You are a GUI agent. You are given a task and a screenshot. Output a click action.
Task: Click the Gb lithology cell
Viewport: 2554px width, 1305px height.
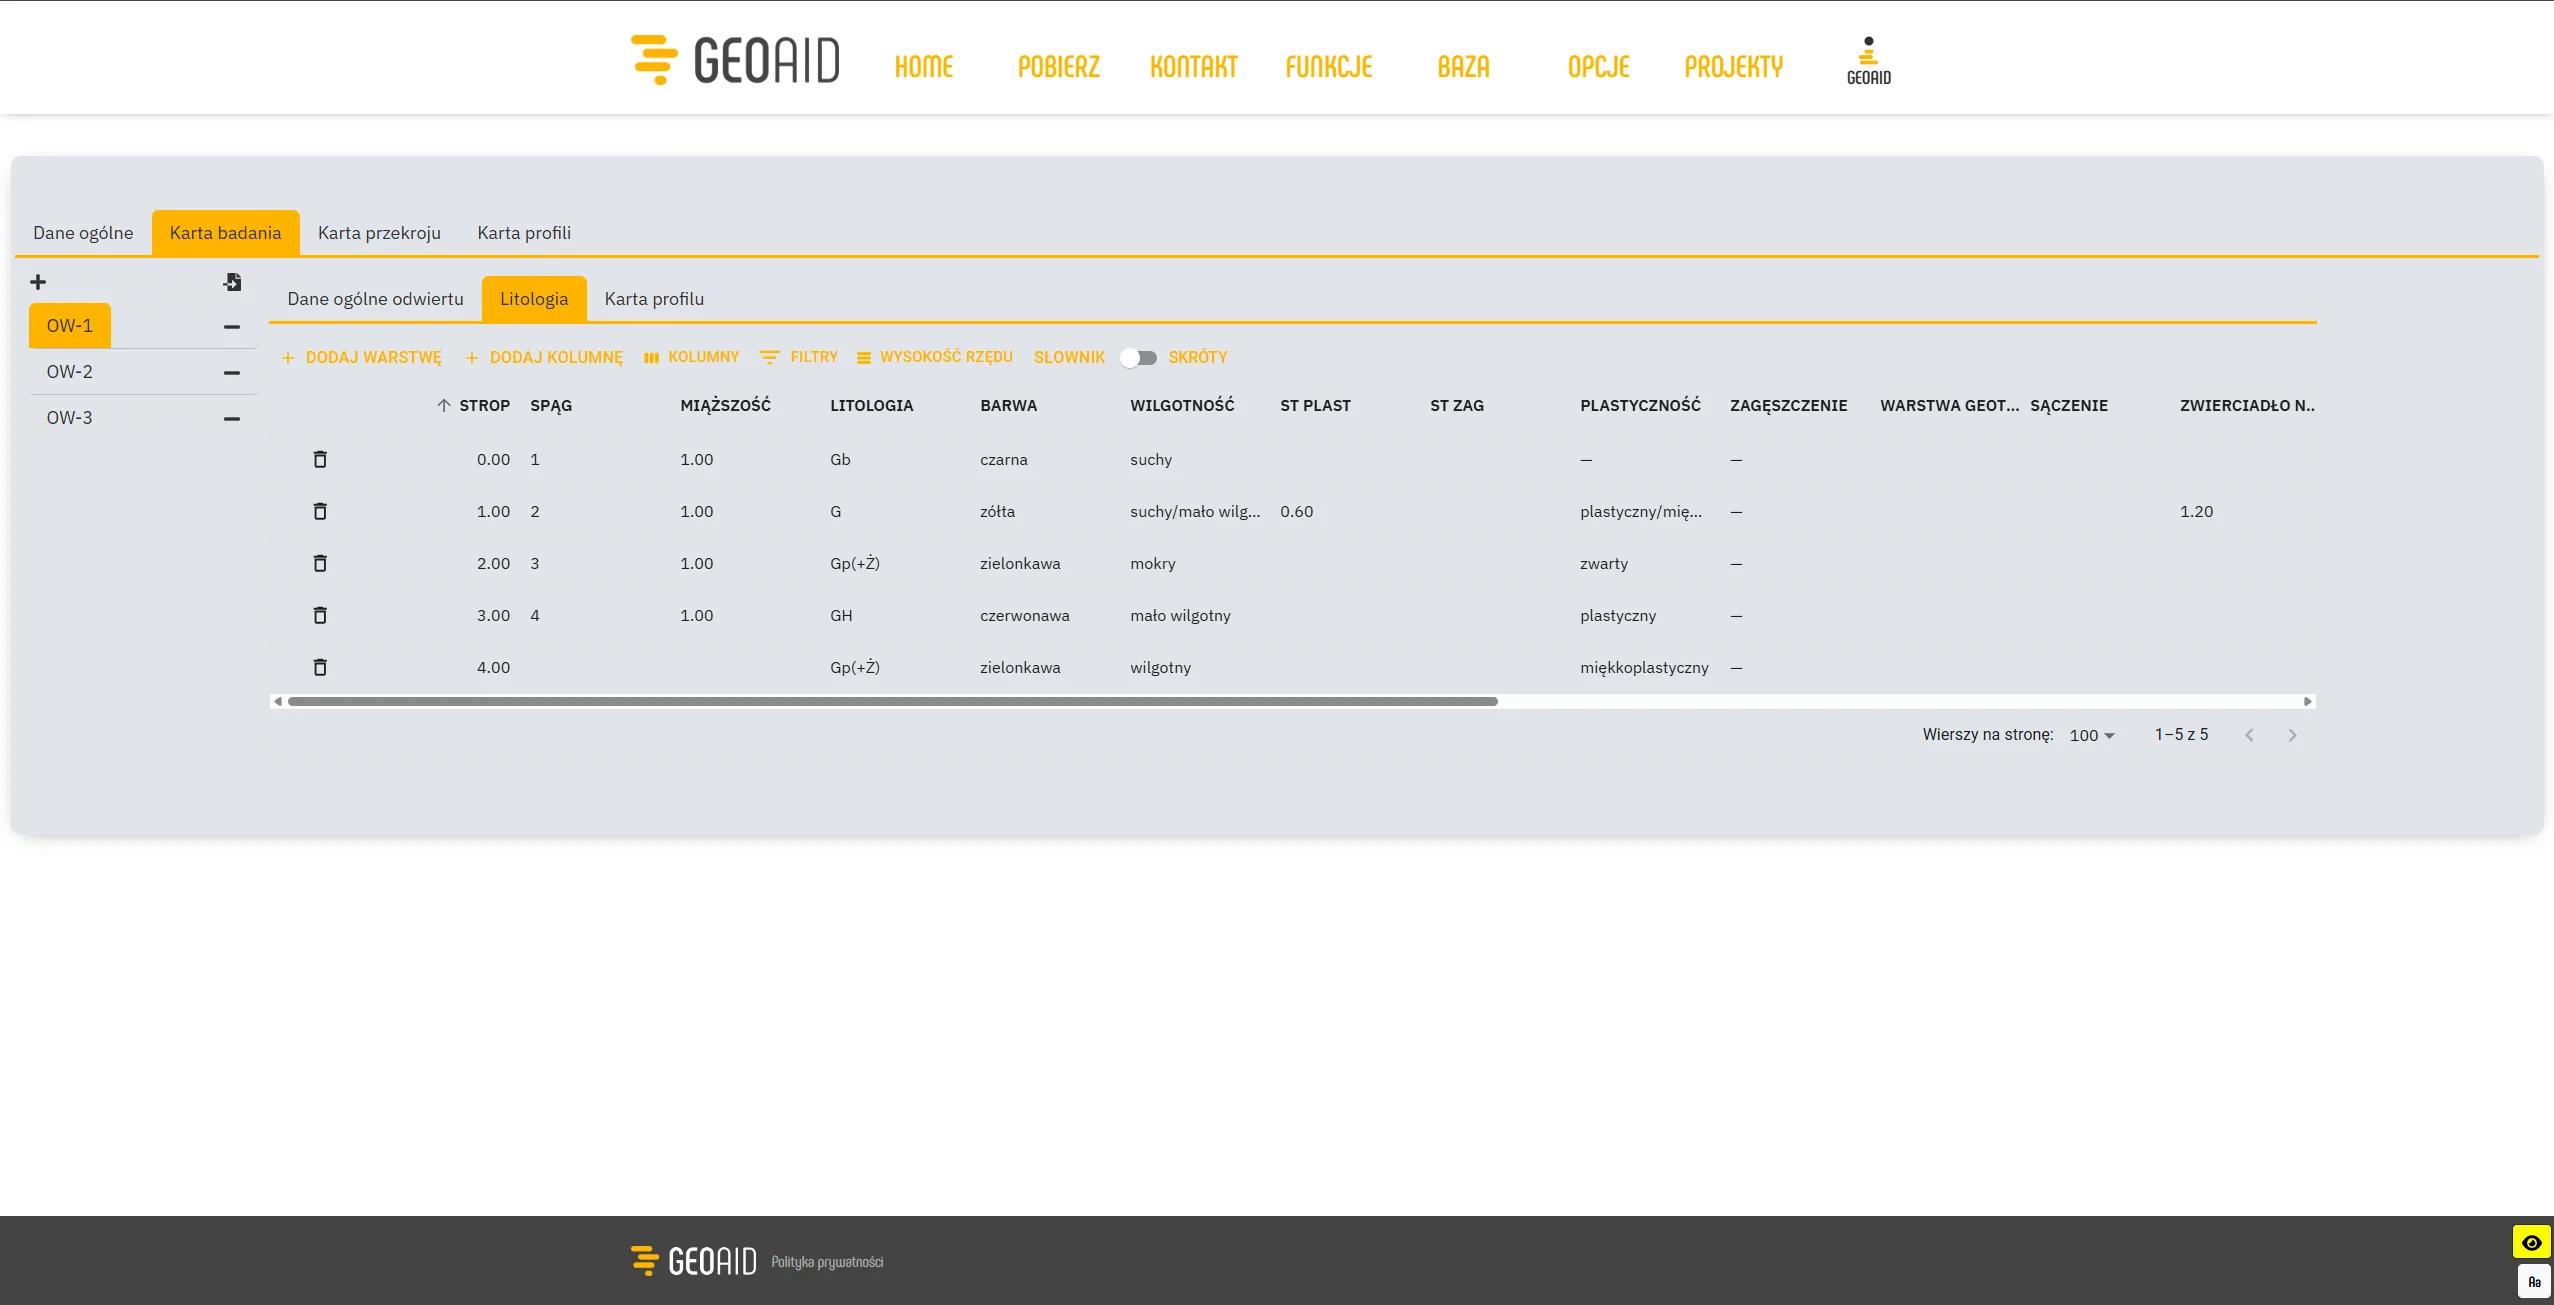(x=840, y=459)
